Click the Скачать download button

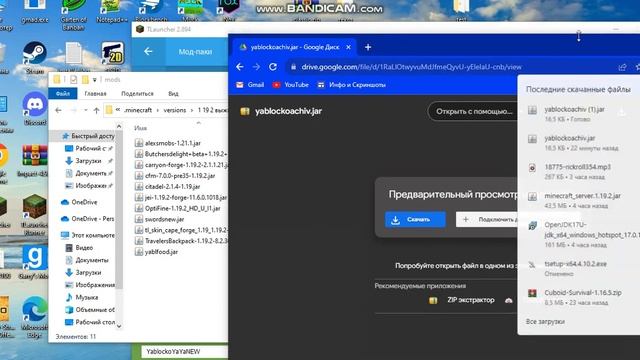coord(415,220)
